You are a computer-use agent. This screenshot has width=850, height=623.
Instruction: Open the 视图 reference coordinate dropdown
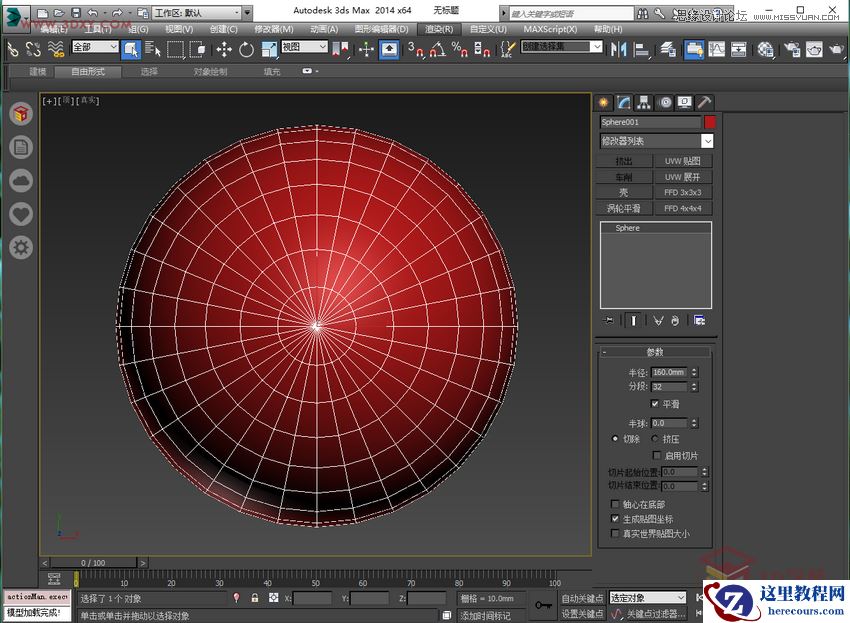303,48
